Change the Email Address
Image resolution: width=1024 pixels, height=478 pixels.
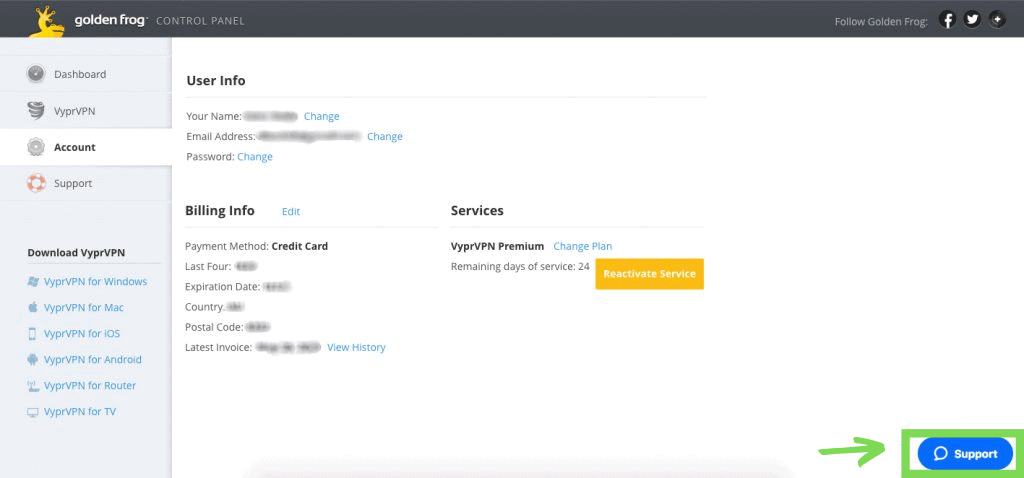tap(385, 136)
